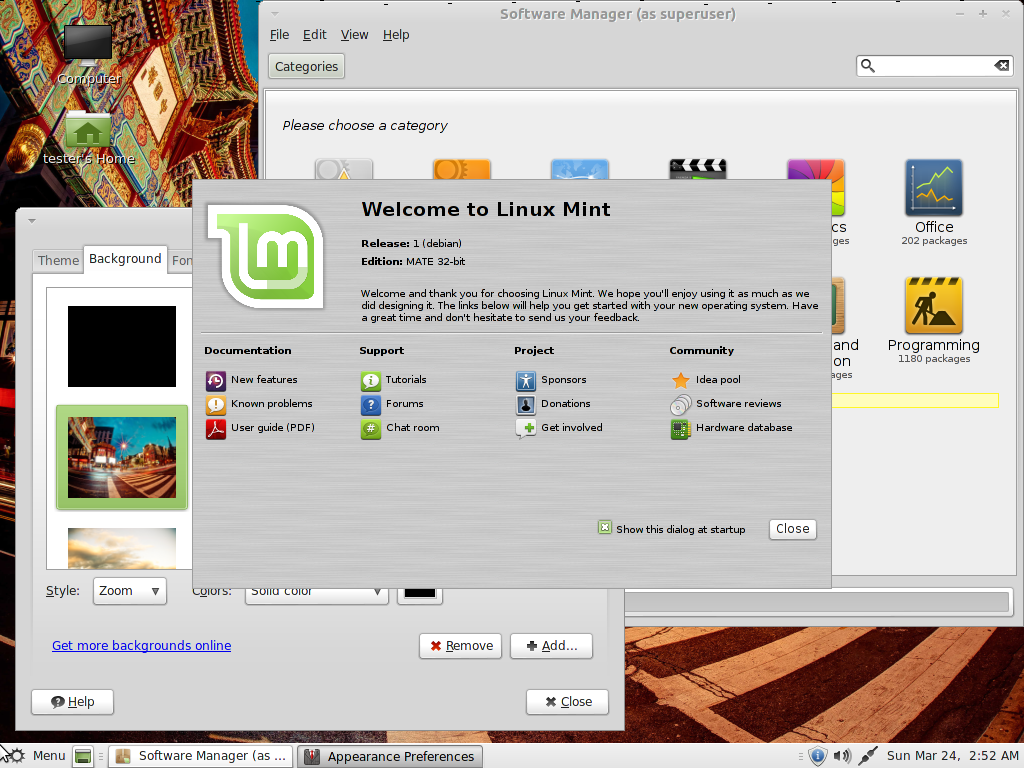Open the Programming category icon
Image resolution: width=1024 pixels, height=768 pixels.
(934, 306)
